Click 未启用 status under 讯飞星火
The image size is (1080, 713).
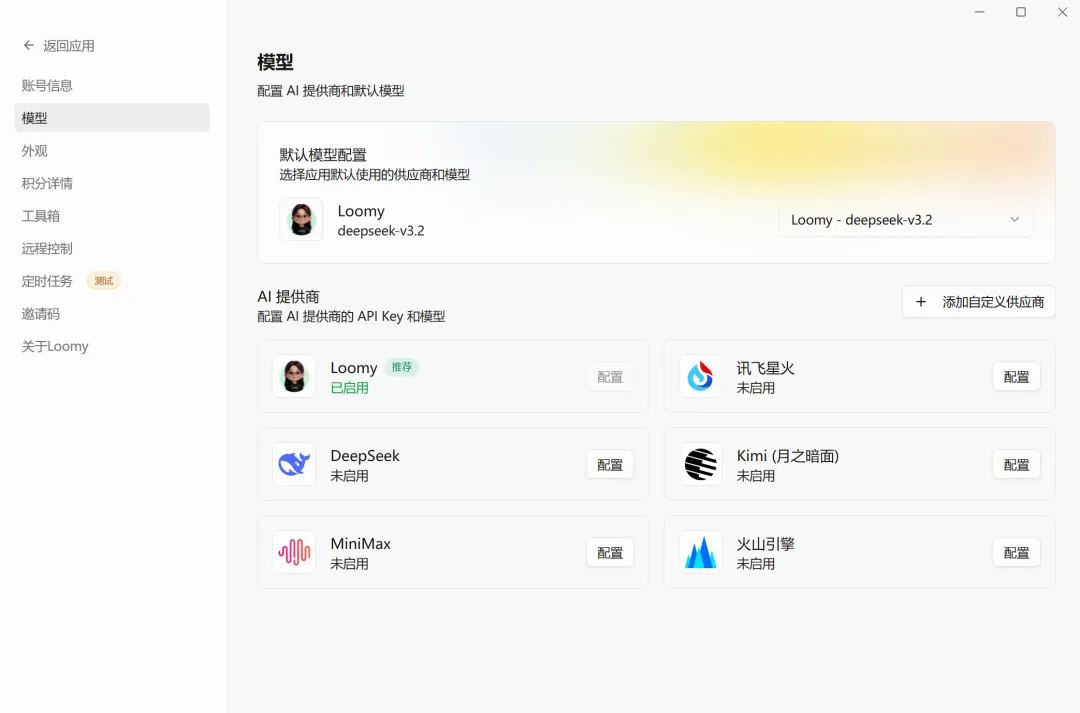coord(756,388)
